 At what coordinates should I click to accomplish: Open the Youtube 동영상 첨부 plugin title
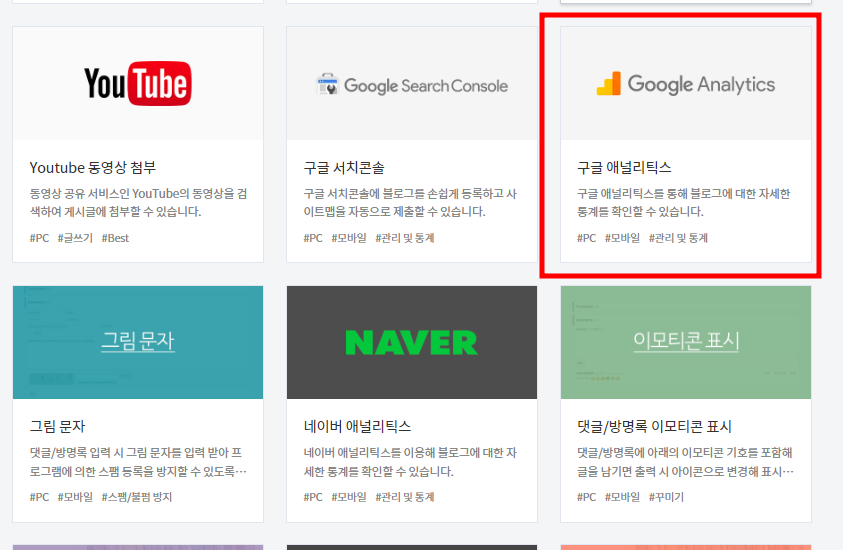[x=92, y=168]
